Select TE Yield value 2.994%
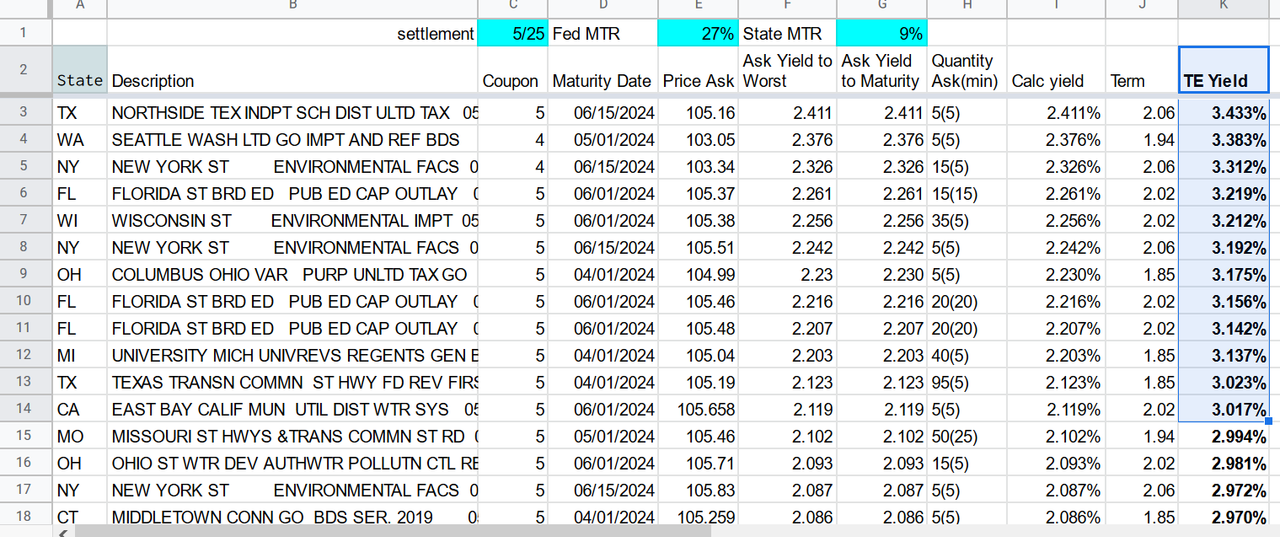 pos(1223,436)
